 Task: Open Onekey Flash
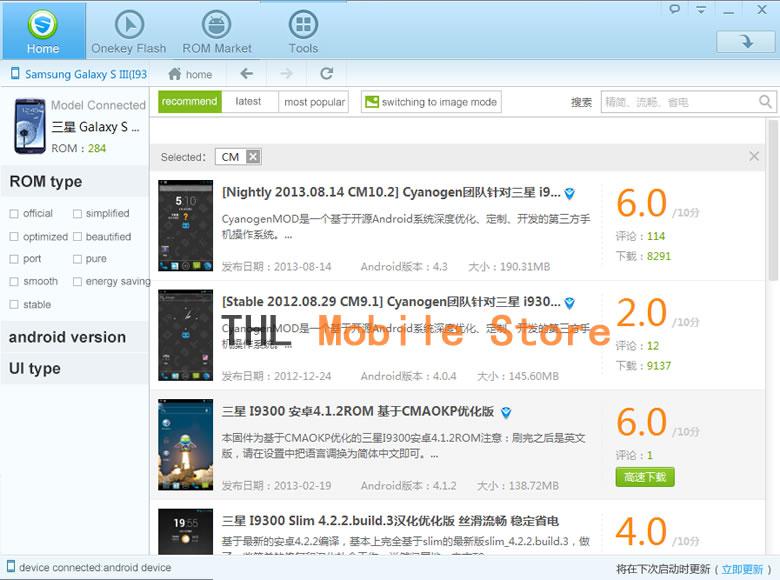tap(129, 31)
